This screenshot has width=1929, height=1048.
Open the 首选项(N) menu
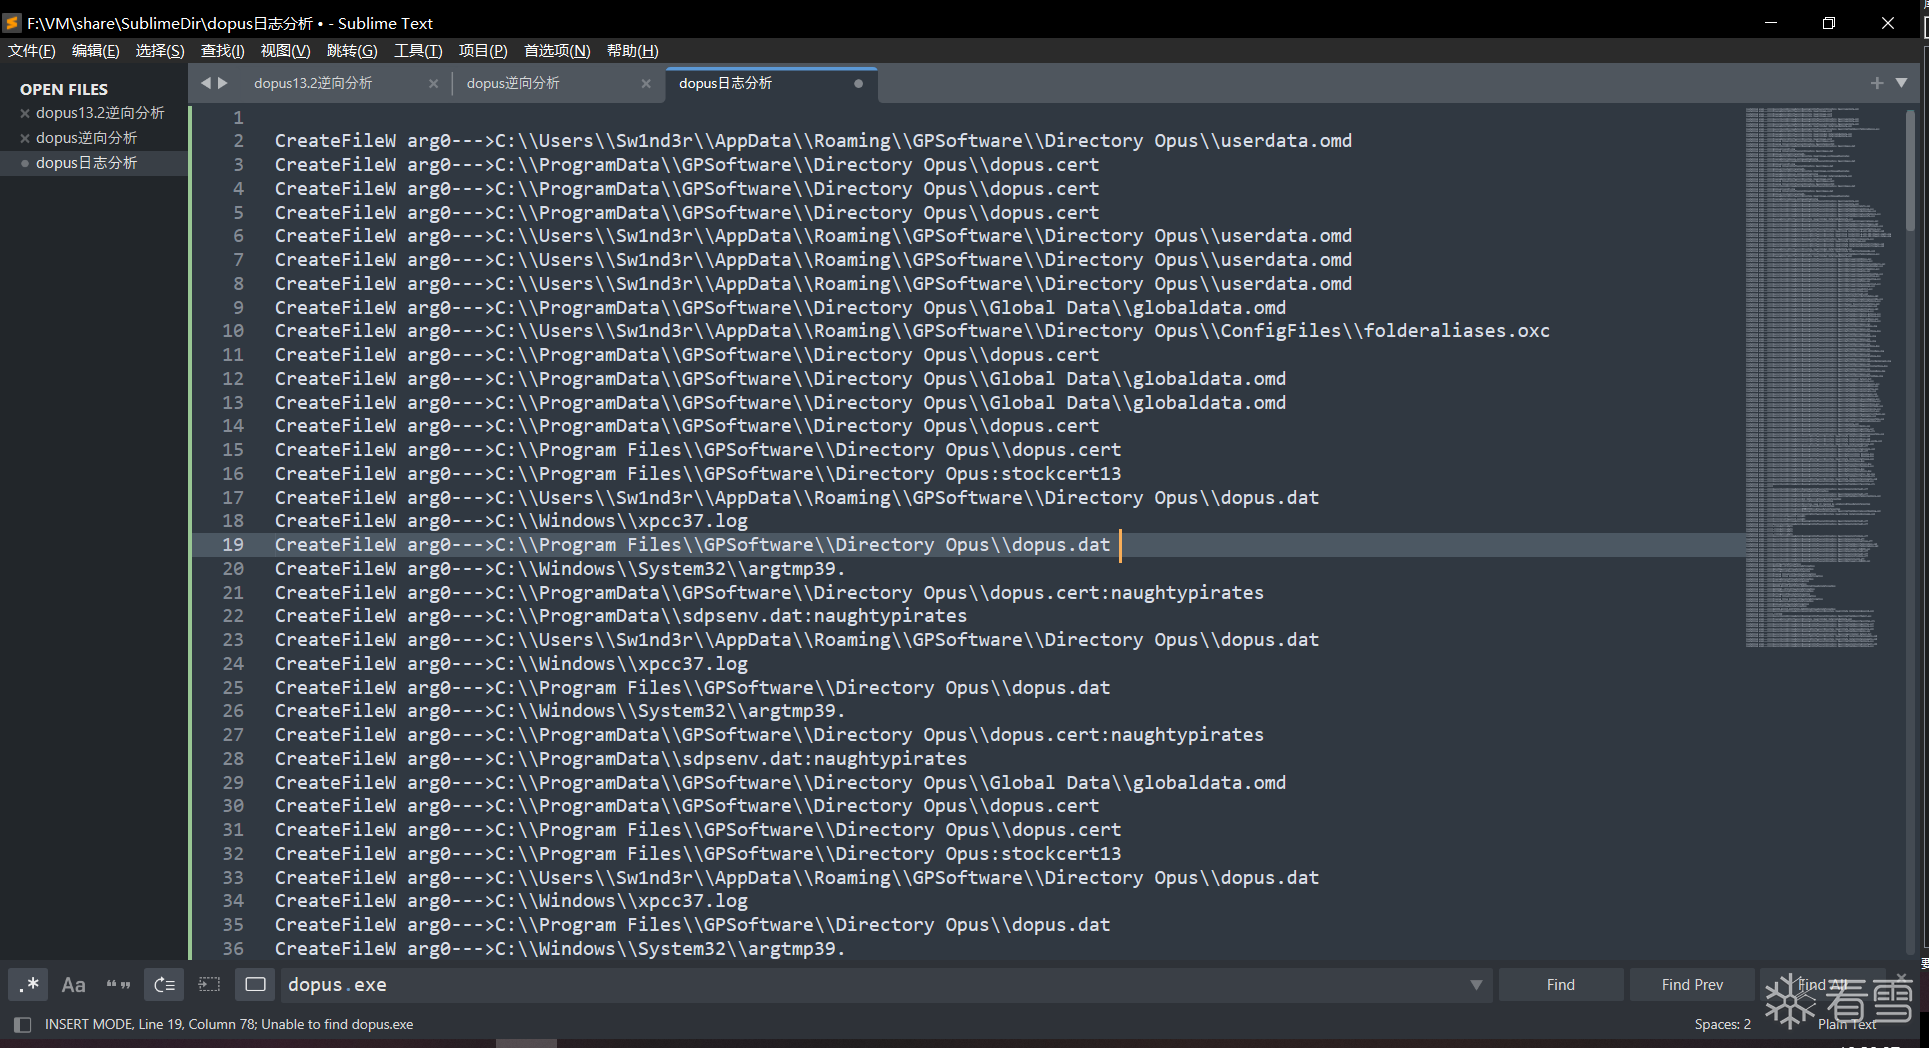(557, 51)
